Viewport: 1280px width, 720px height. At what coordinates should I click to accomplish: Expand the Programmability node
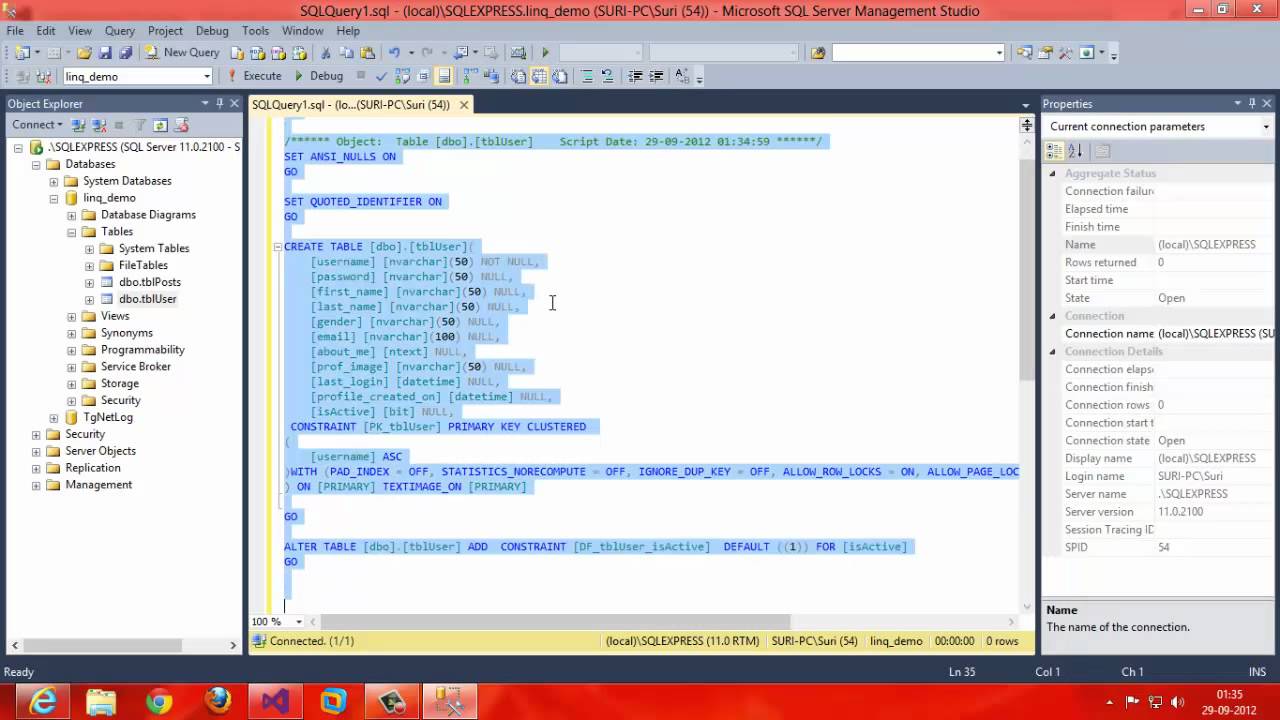point(72,350)
